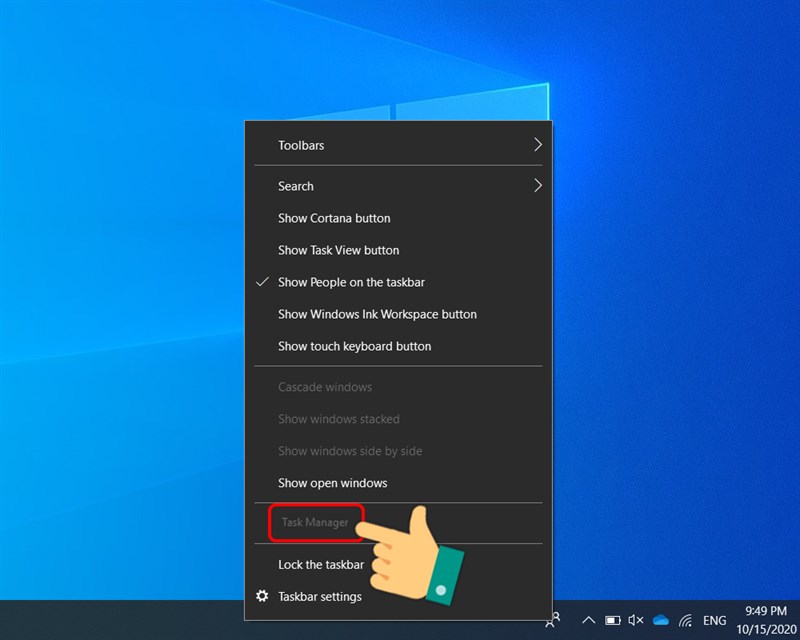The width and height of the screenshot is (800, 640).
Task: Expand the Toolbars submenu arrow
Action: click(x=537, y=145)
